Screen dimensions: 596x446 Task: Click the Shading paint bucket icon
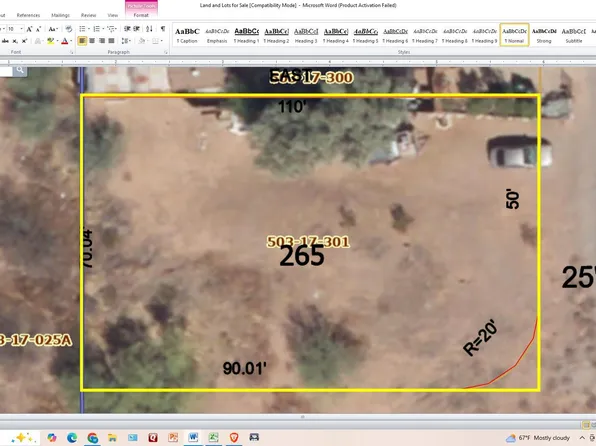tap(142, 41)
